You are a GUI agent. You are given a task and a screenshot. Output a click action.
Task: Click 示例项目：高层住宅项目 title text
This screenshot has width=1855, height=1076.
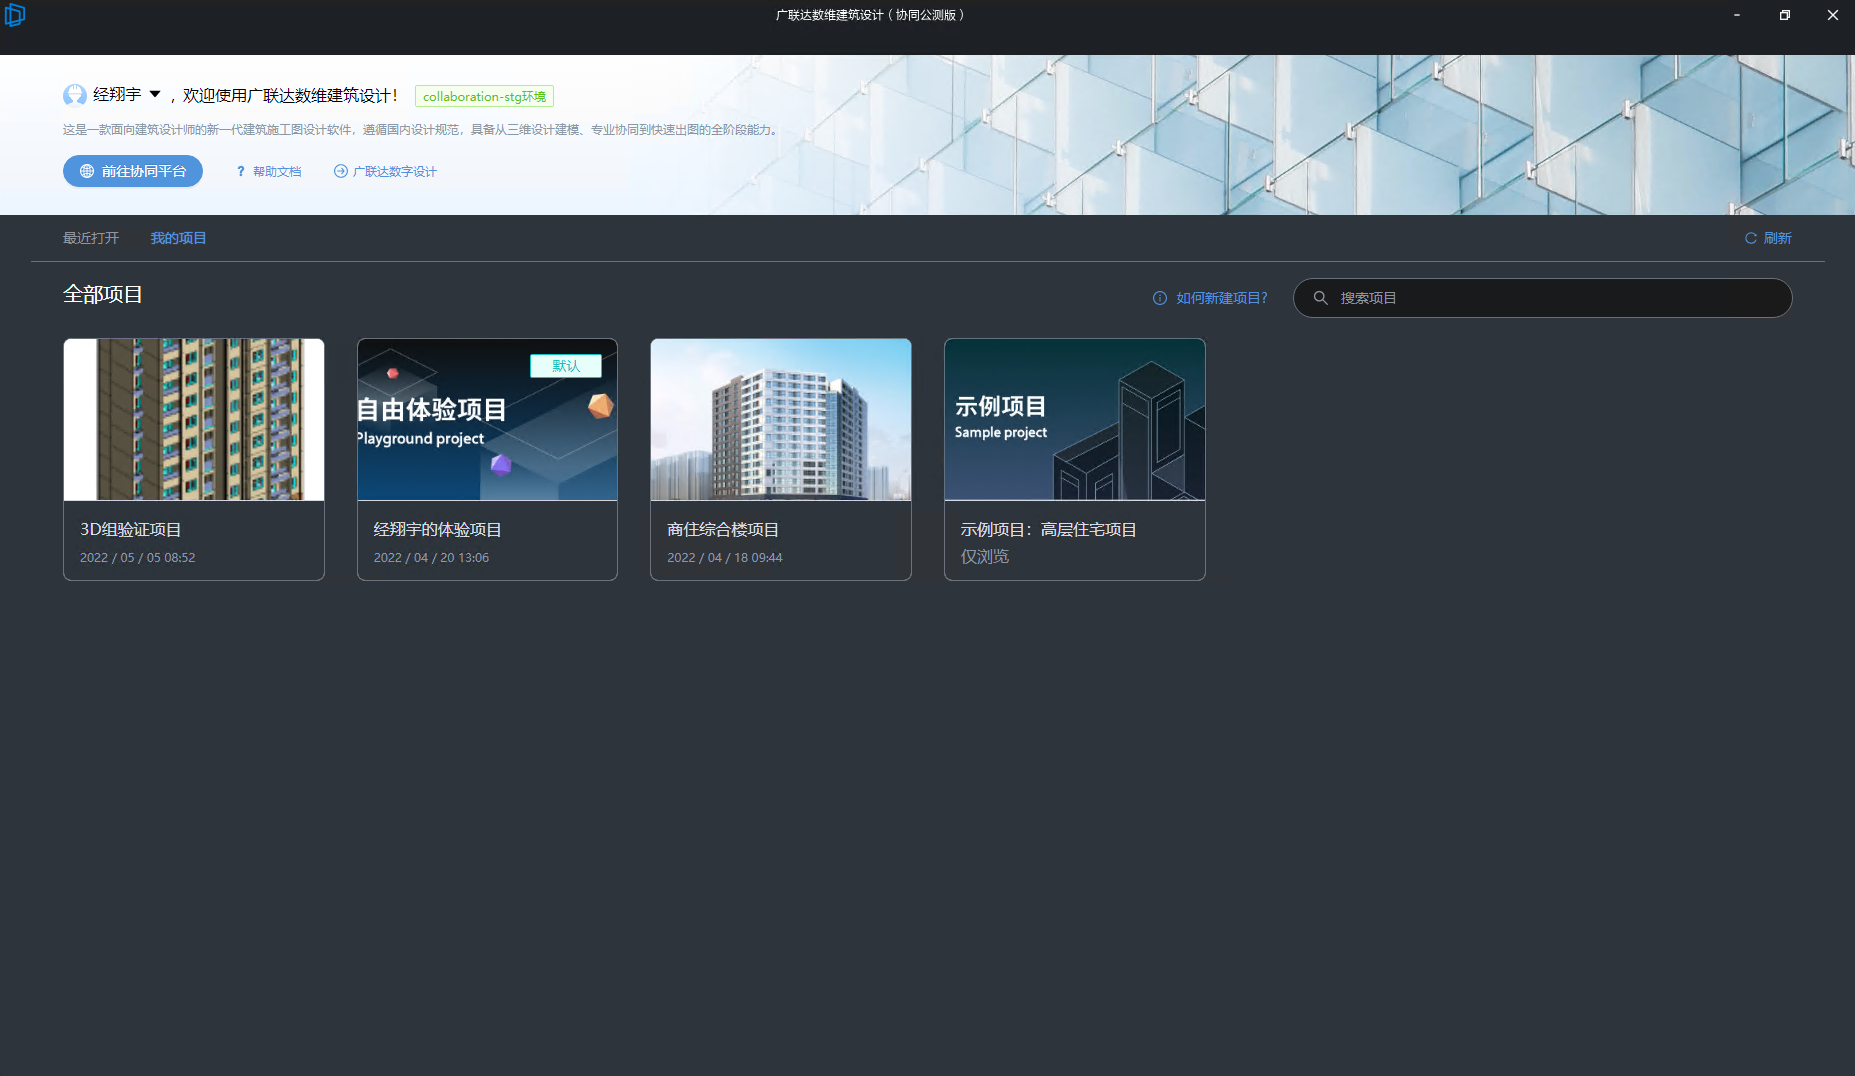1049,530
